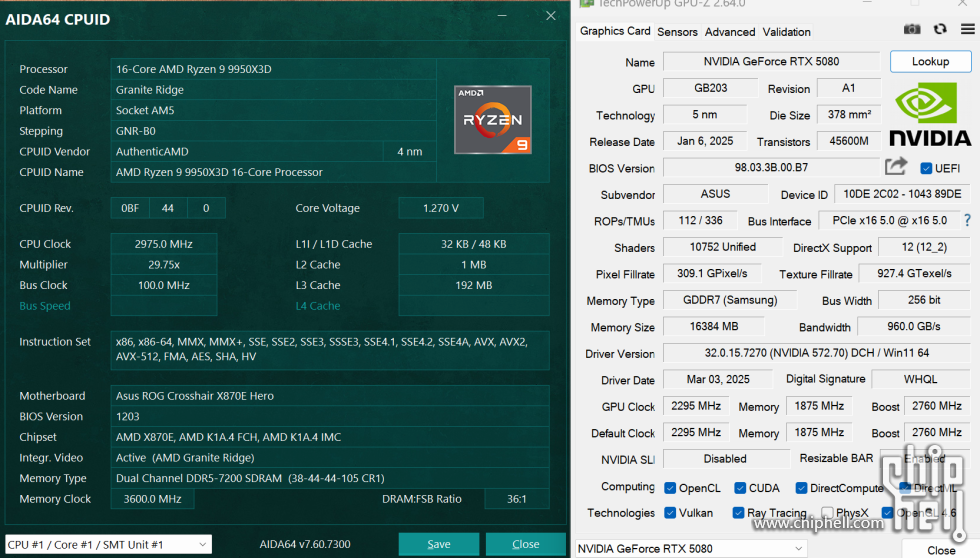Click the Core Voltage value 1.270 V
The height and width of the screenshot is (558, 980).
tap(441, 208)
